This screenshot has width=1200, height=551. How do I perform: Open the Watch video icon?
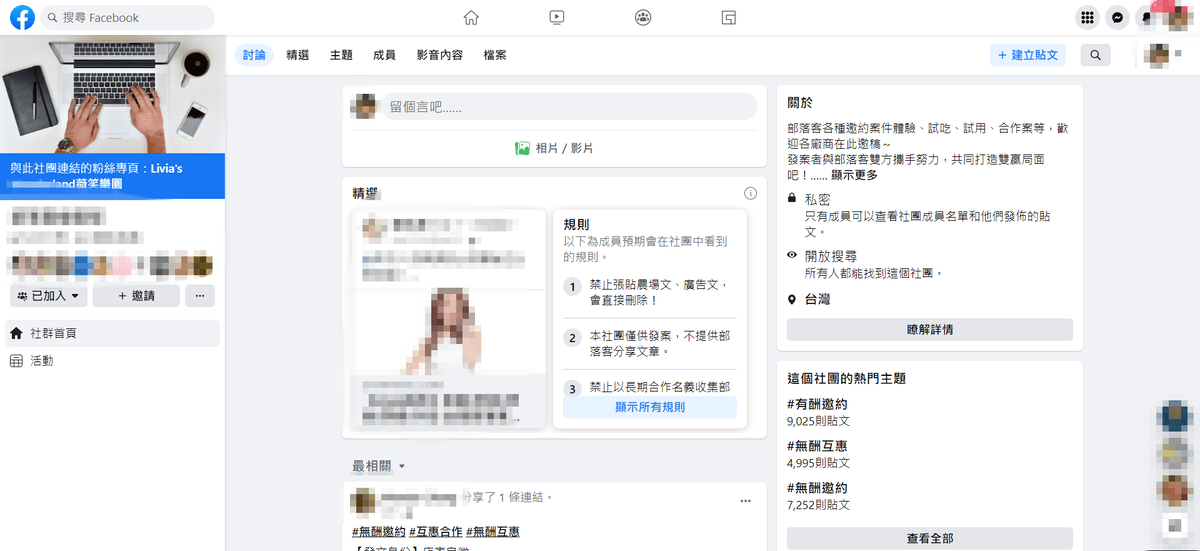[x=557, y=17]
